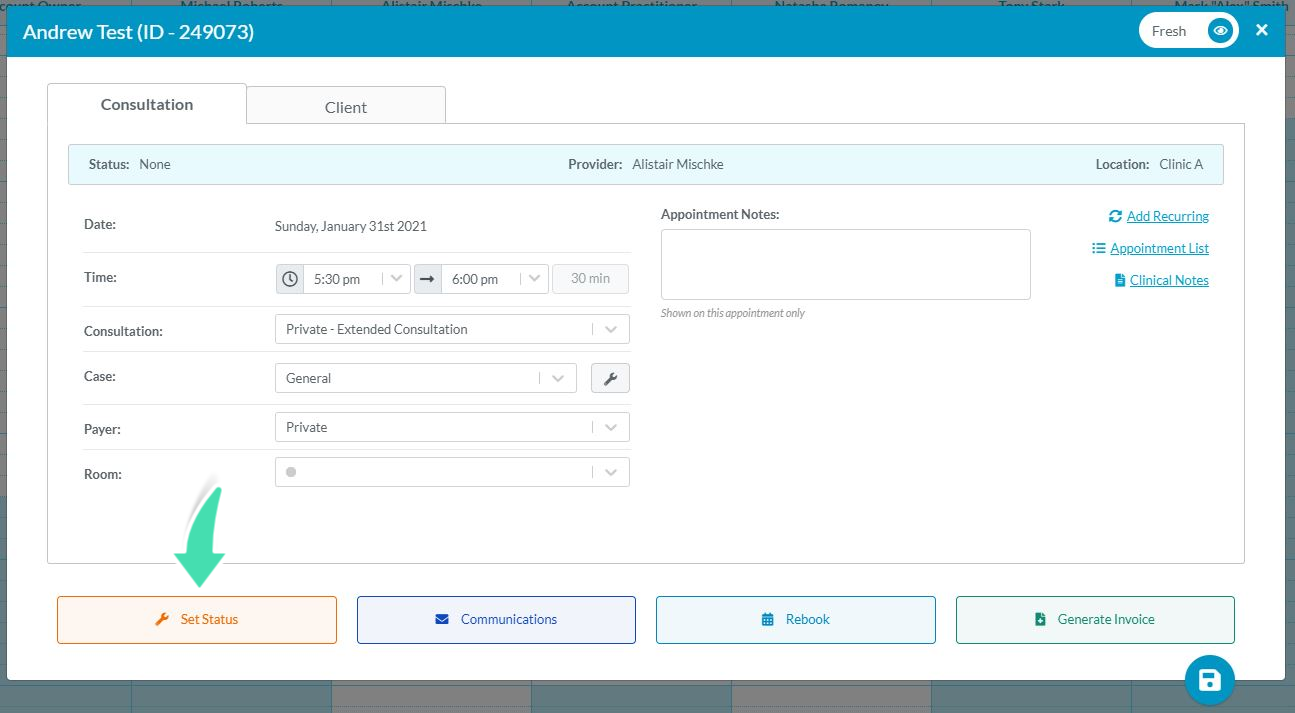Click the document icon beside Clinical Notes
This screenshot has width=1295, height=713.
pos(1120,280)
